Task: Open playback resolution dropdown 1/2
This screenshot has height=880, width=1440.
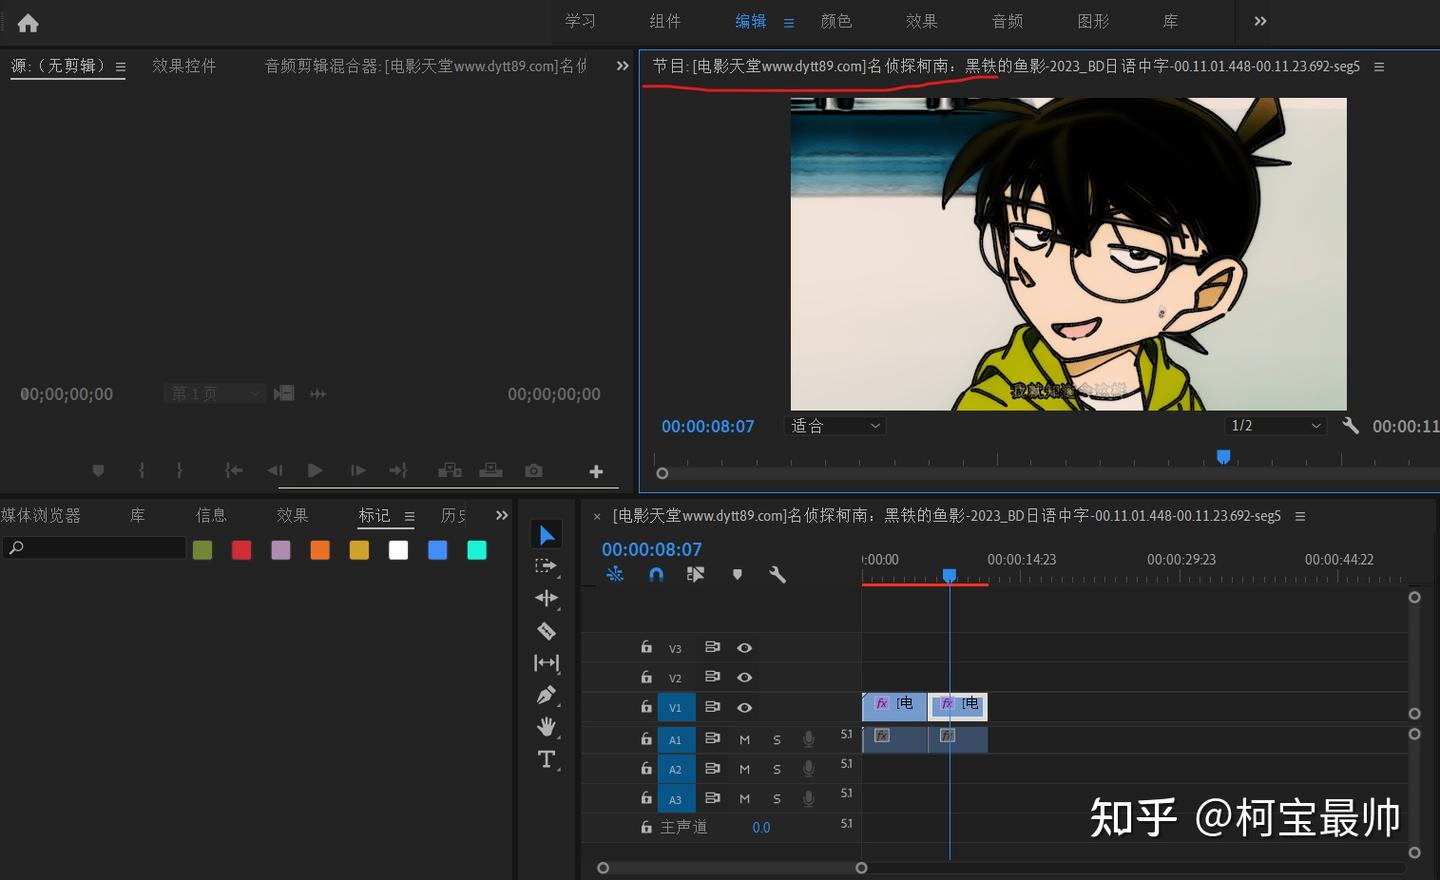Action: 1276,426
